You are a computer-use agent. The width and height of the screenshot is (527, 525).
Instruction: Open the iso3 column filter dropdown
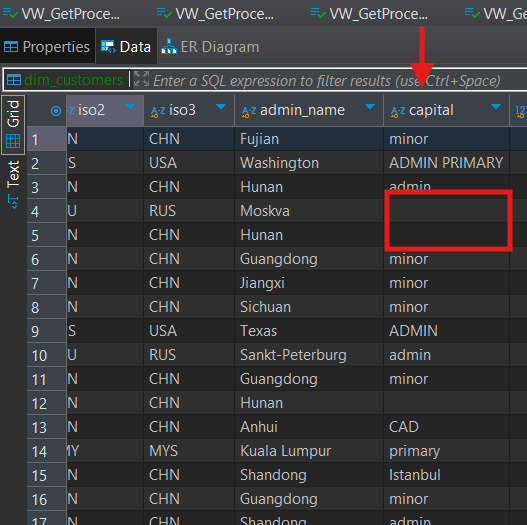coord(221,107)
